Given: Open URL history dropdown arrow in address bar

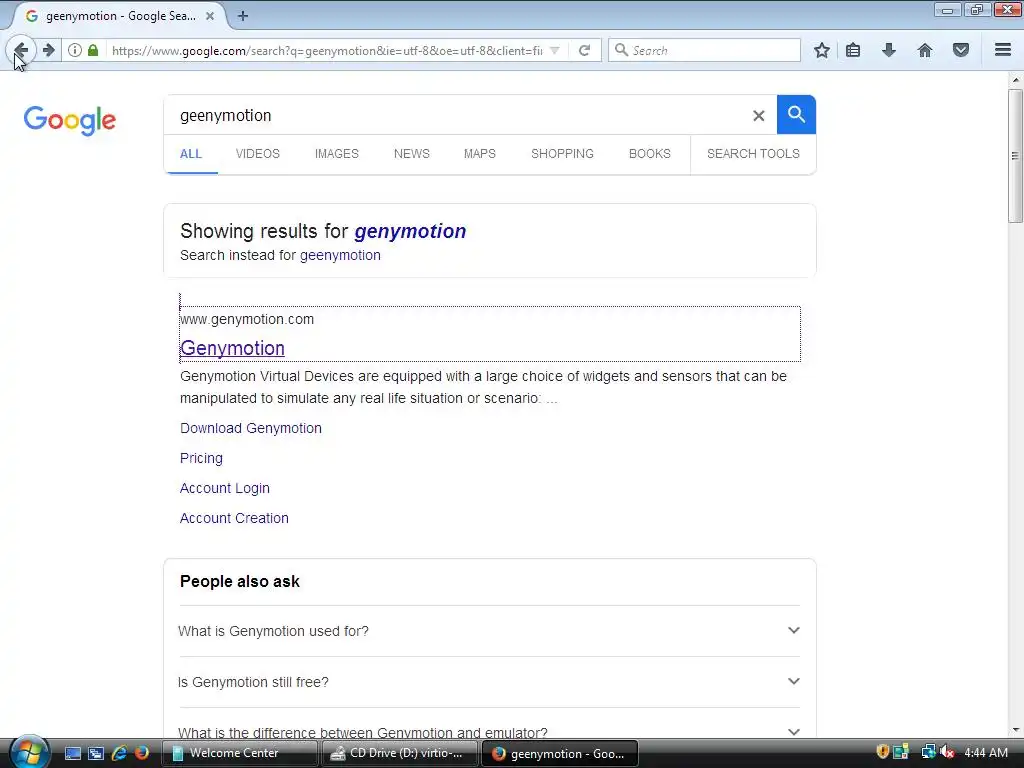Looking at the screenshot, I should point(554,50).
